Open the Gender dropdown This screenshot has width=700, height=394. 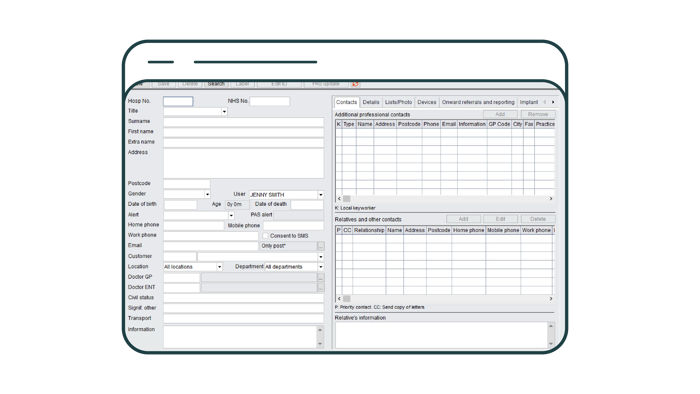207,195
